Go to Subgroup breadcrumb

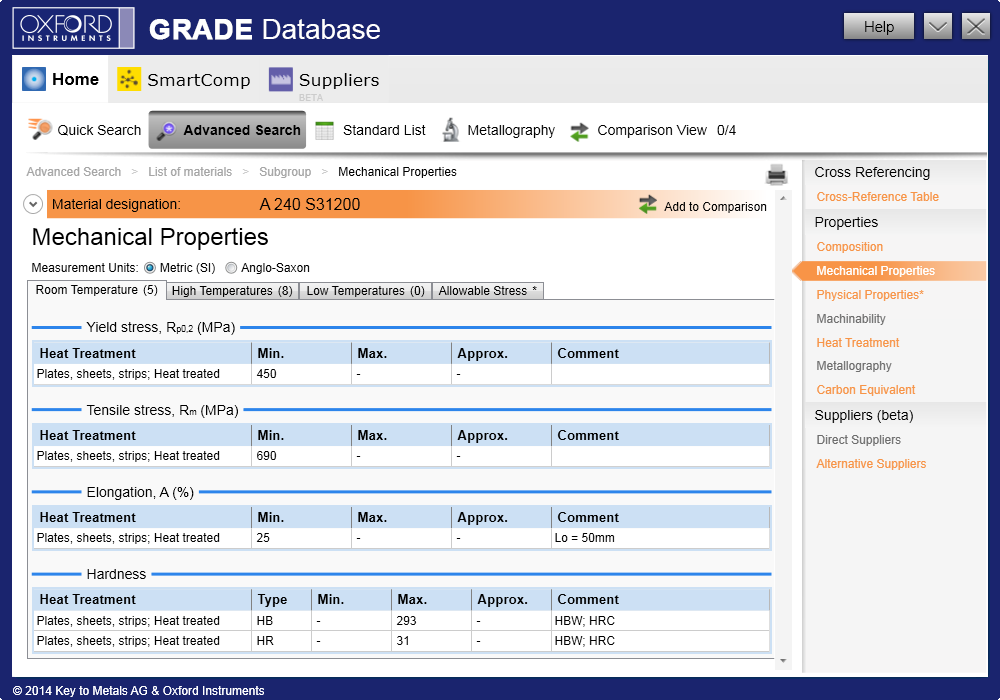point(285,171)
